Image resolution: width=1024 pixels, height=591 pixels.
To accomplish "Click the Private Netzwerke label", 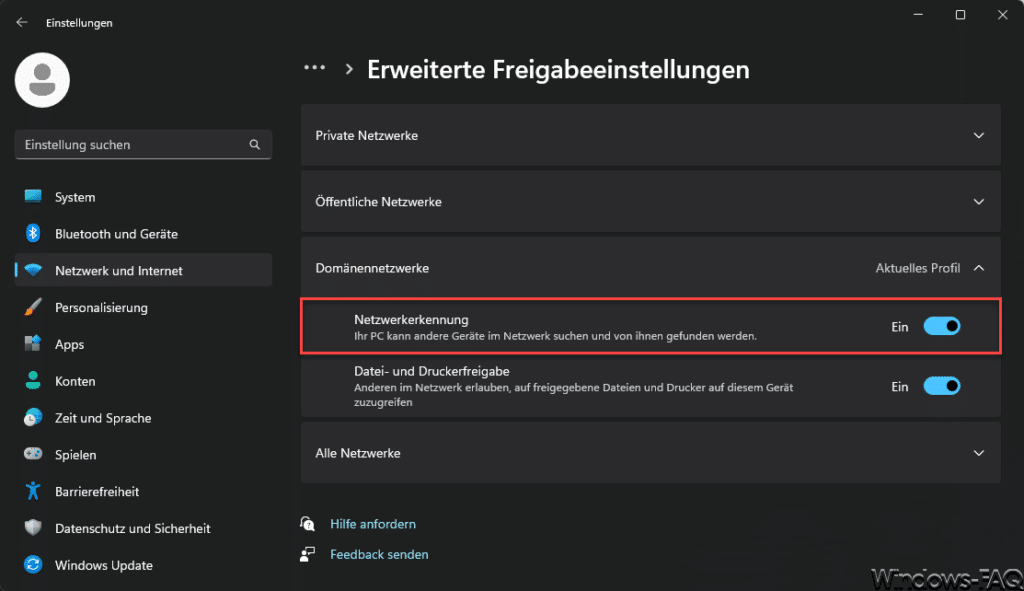I will click(366, 136).
